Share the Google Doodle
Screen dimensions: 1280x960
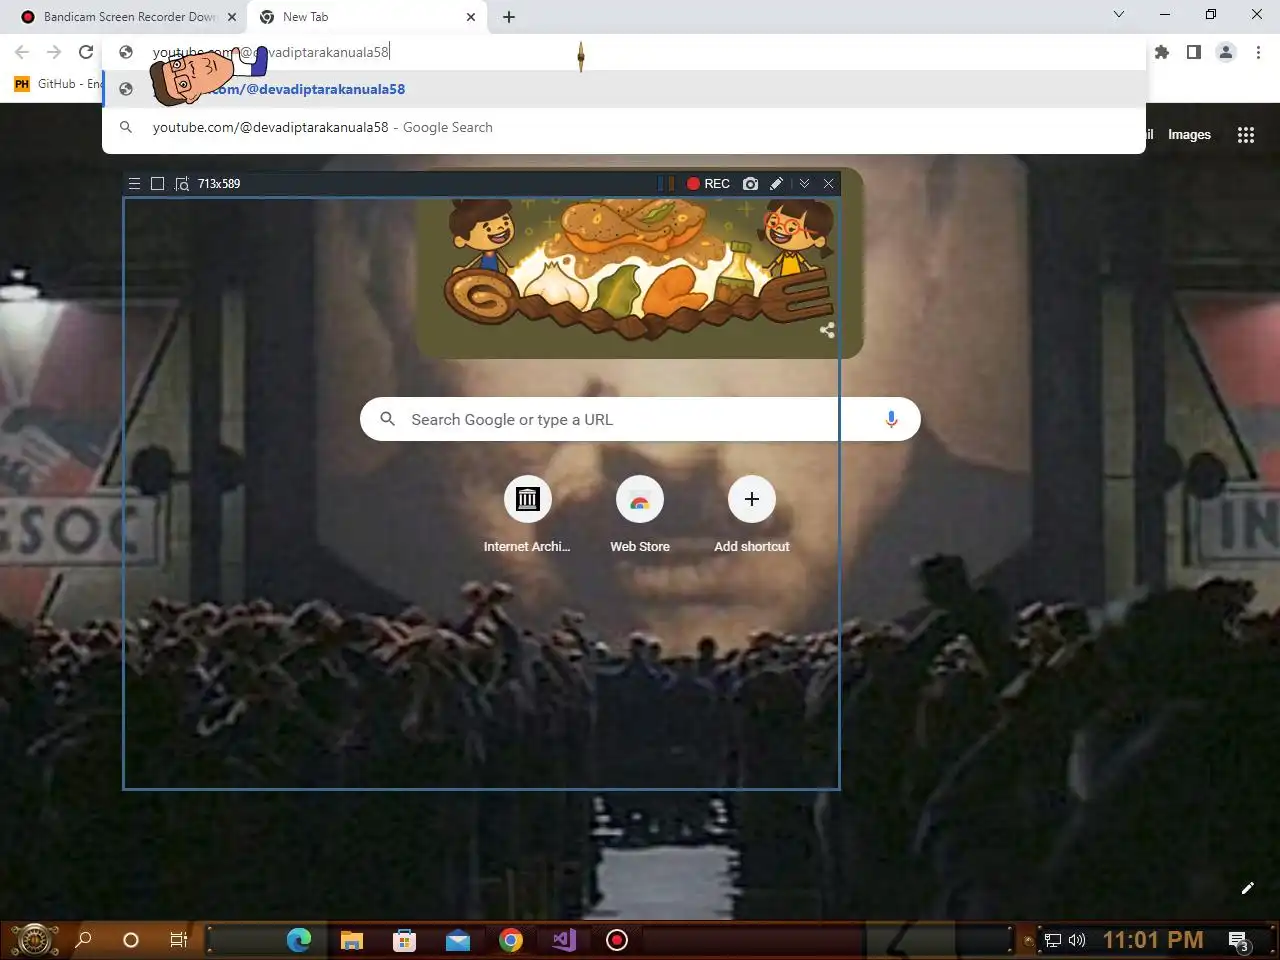(827, 330)
